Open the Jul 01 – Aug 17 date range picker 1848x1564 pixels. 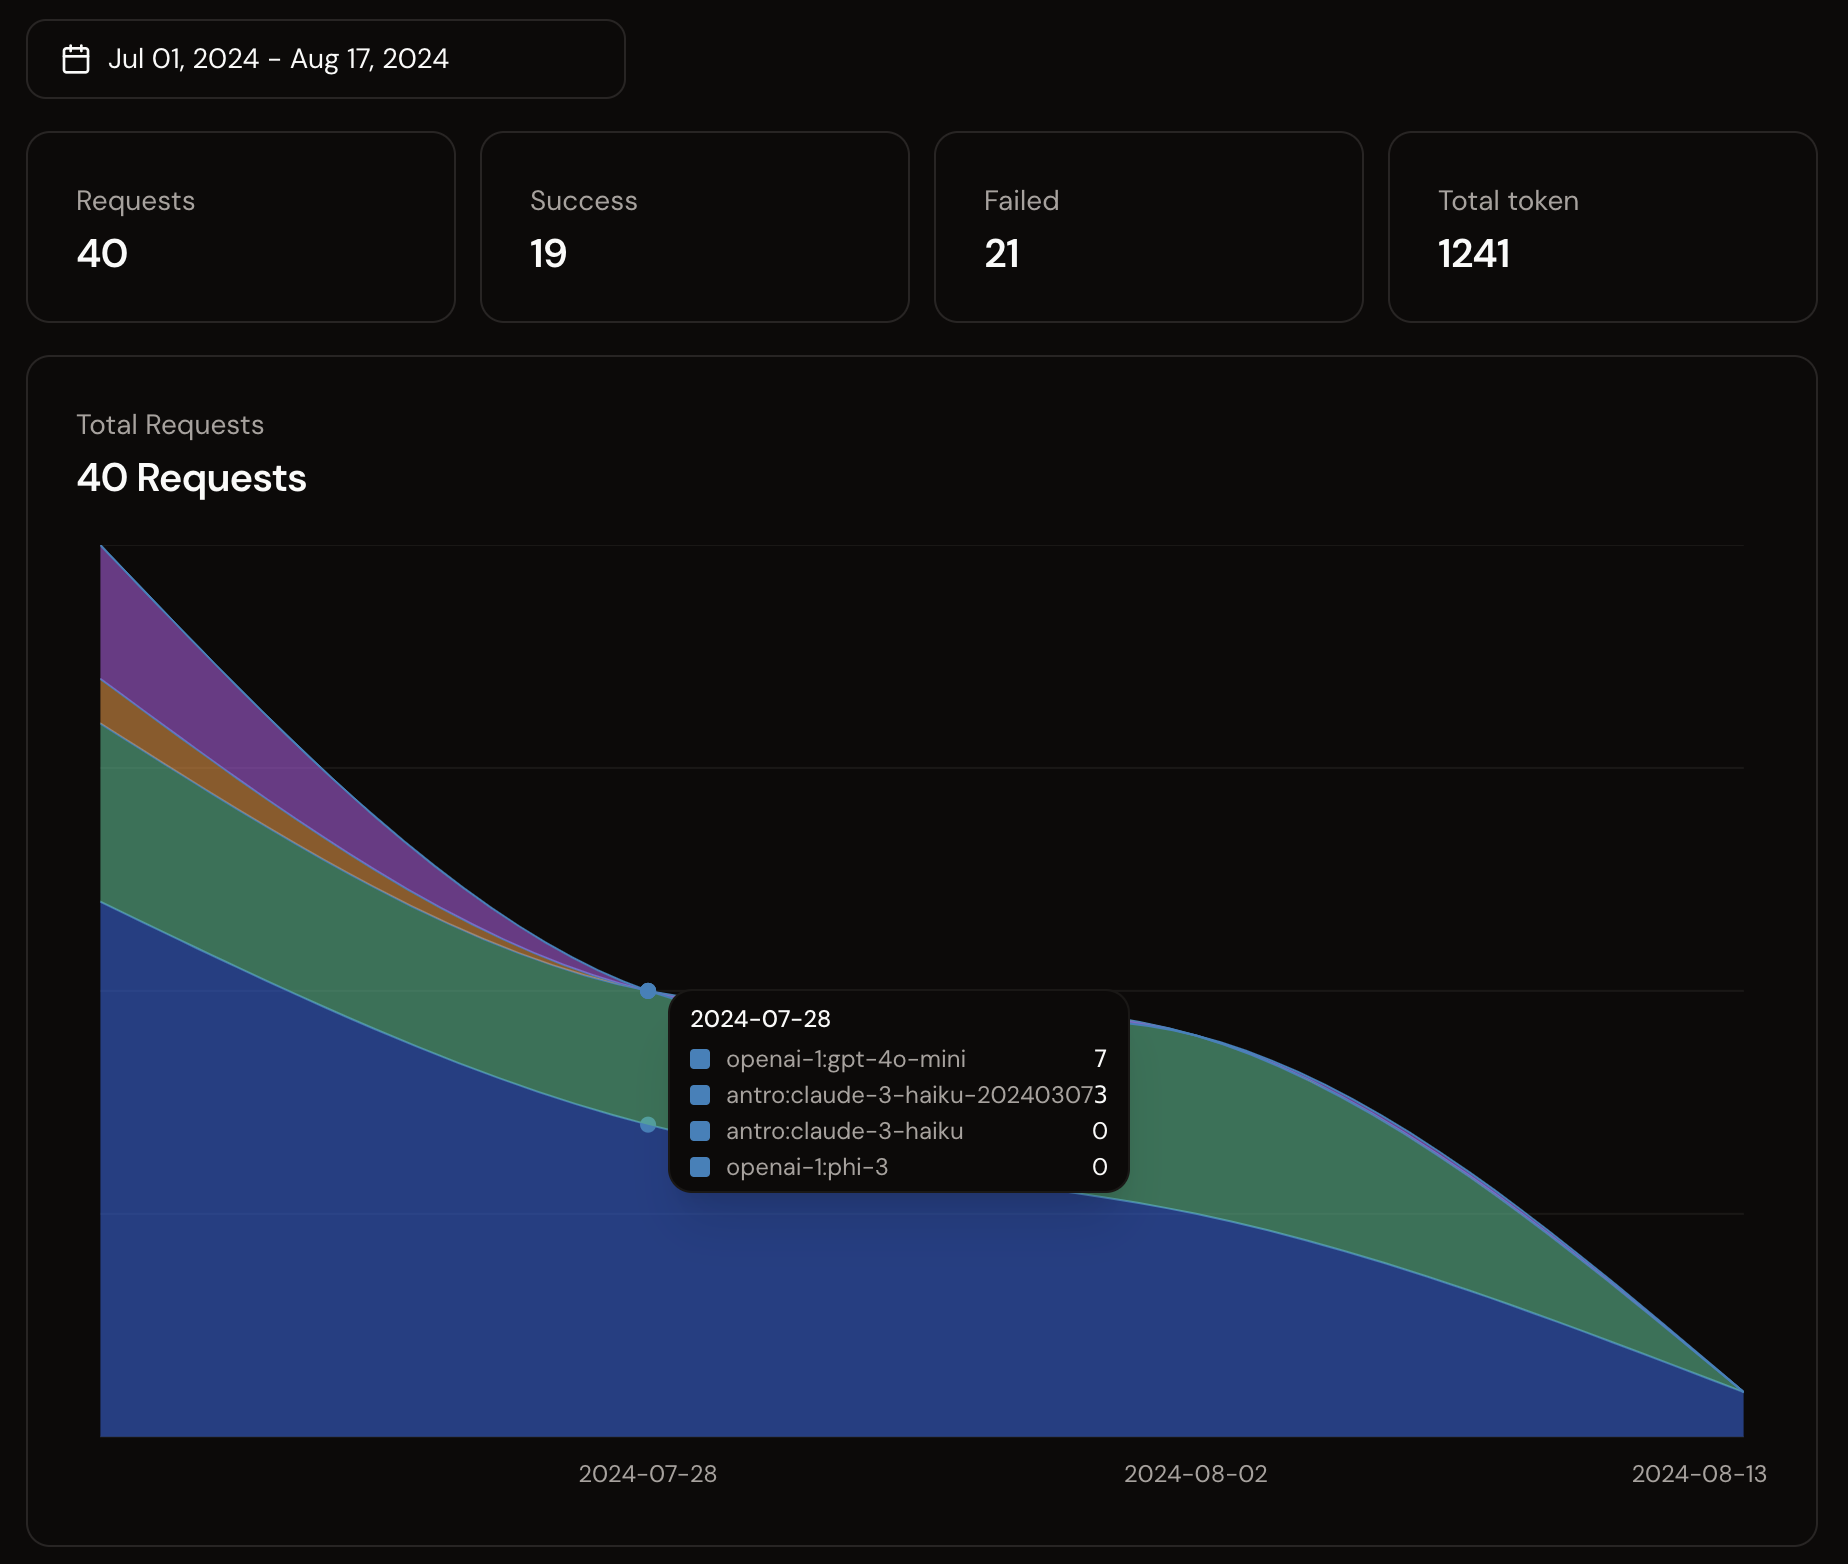click(x=325, y=59)
